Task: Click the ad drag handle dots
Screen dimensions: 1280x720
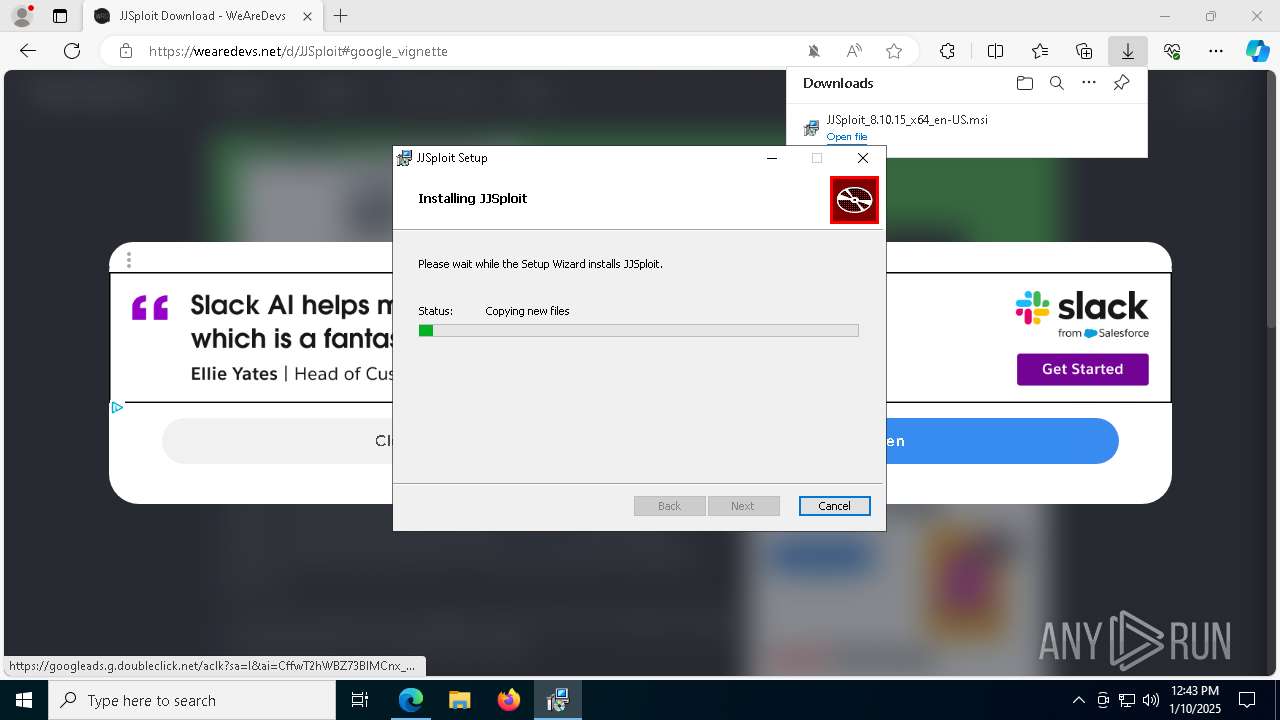Action: tap(129, 260)
